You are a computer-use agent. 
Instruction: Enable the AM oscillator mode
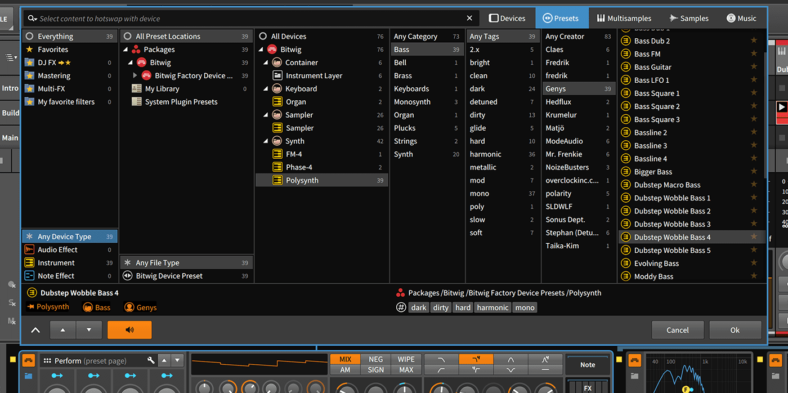[345, 370]
